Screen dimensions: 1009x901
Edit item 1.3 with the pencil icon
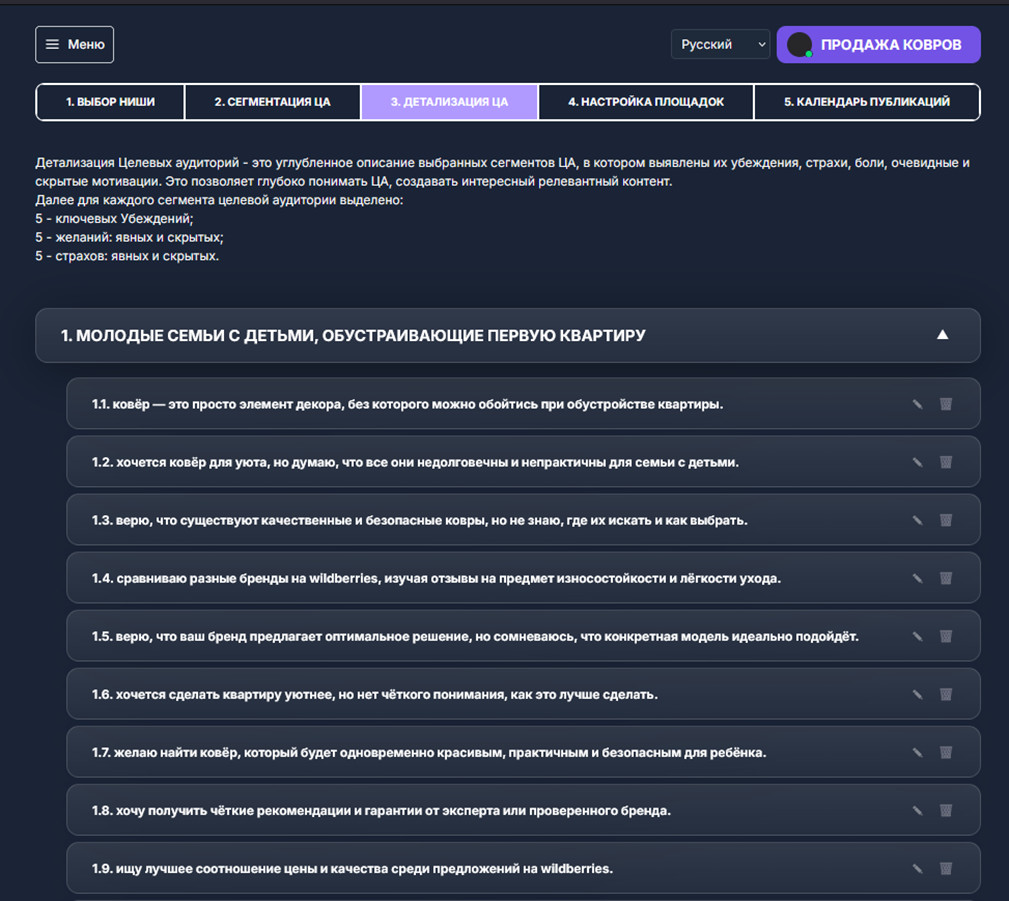click(917, 520)
